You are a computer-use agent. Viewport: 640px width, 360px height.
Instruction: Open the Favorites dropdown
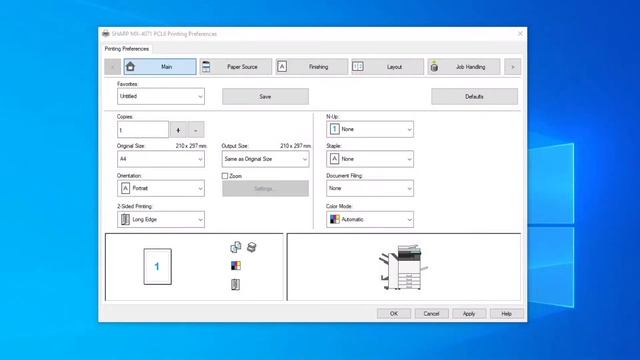161,96
